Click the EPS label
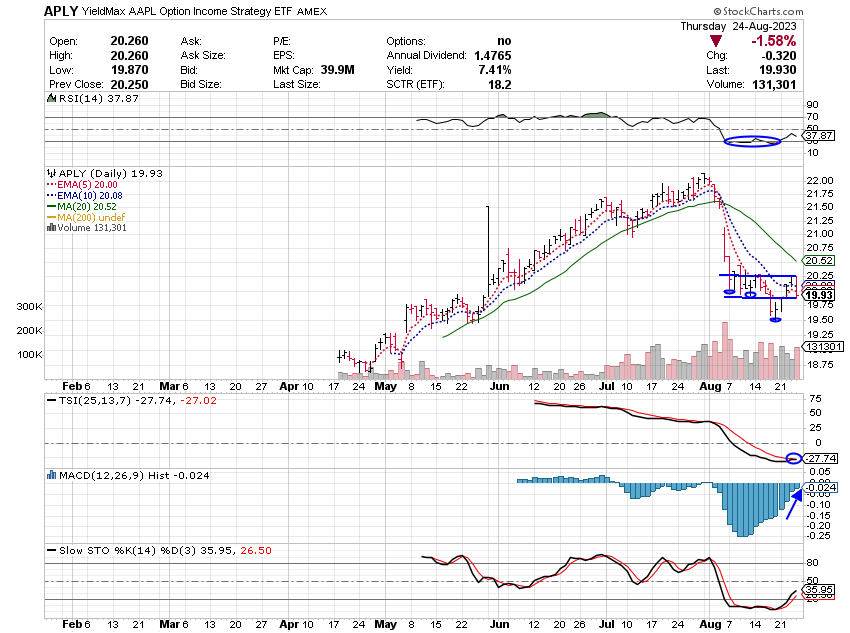The image size is (850, 633). click(284, 55)
